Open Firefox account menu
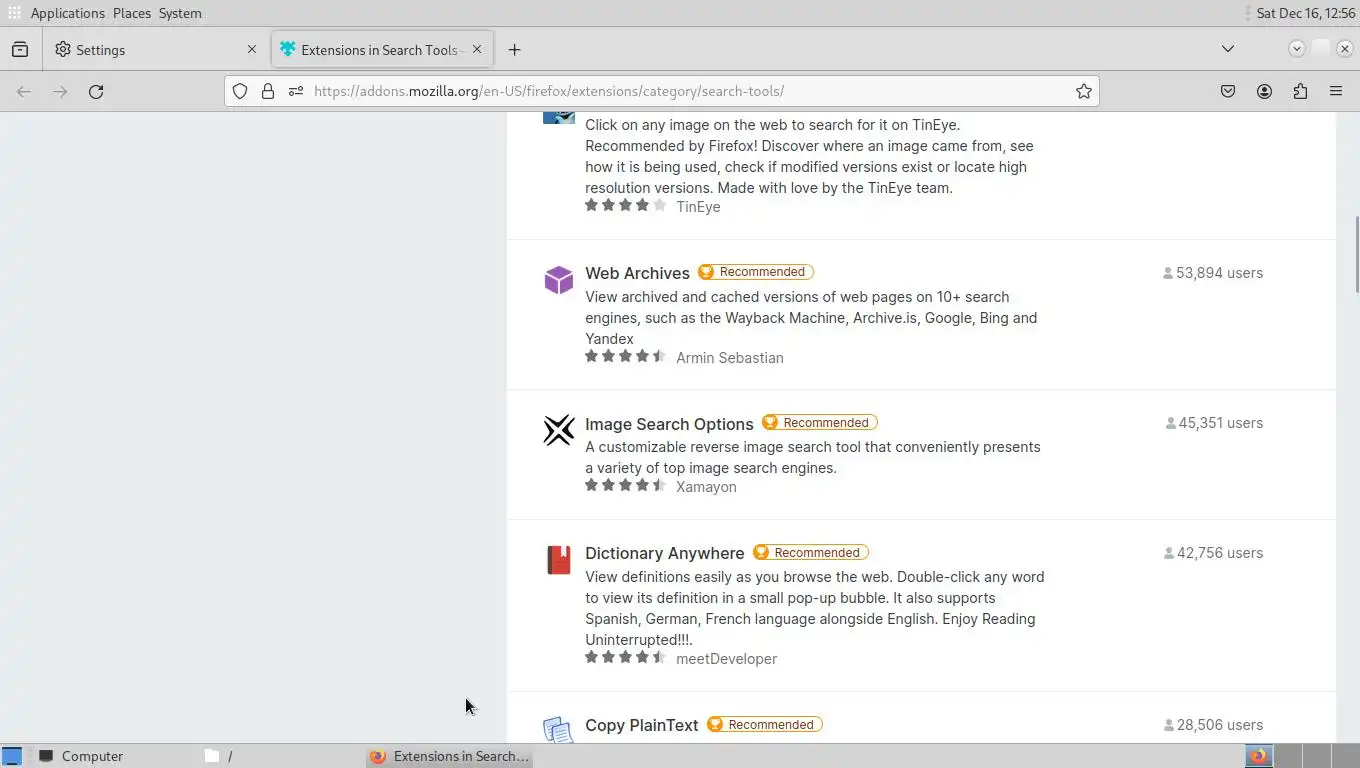1360x768 pixels. 1264,91
